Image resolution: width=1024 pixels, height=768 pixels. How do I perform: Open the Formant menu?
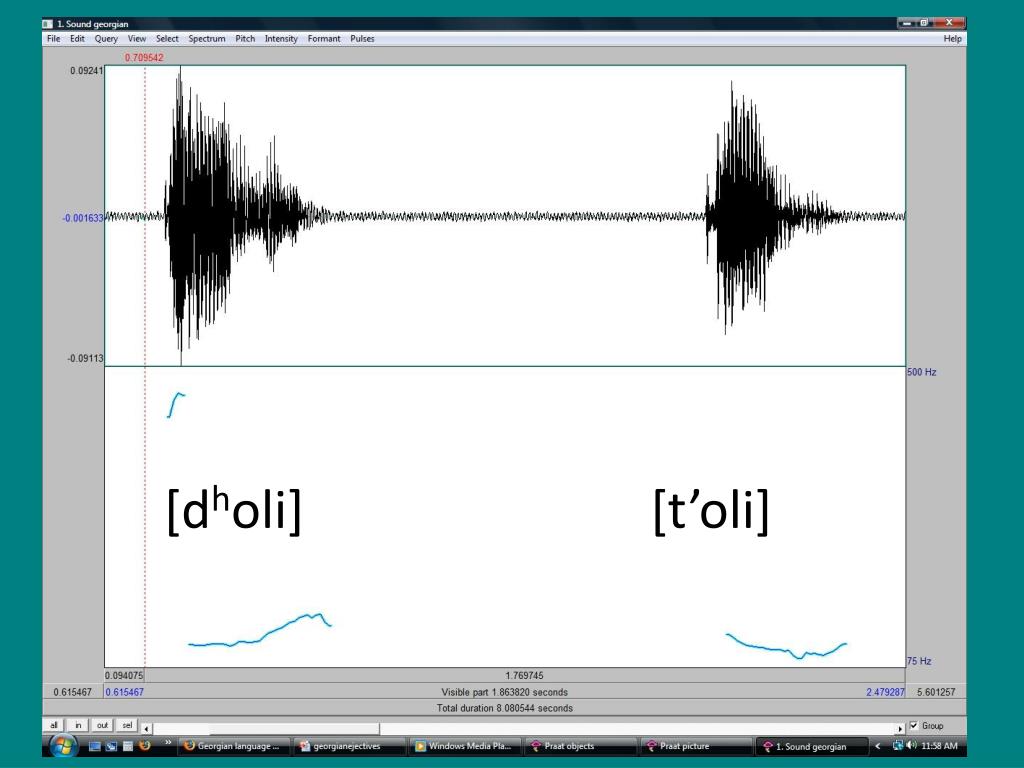pos(324,39)
